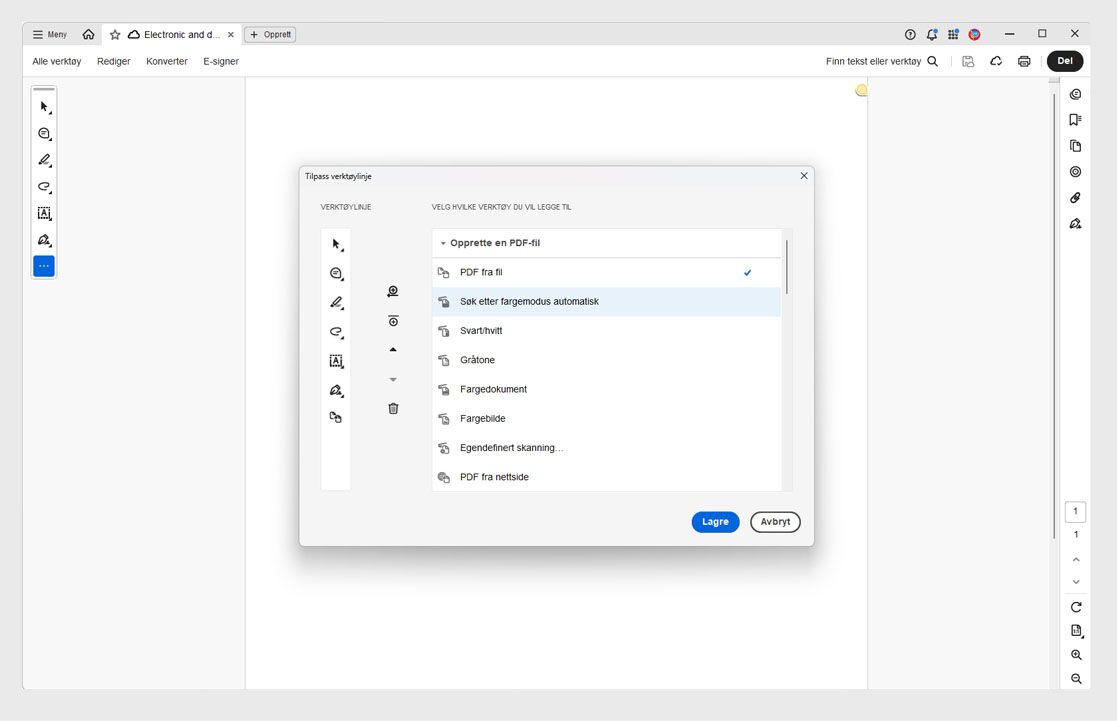Click the Lagre button
Image resolution: width=1117 pixels, height=721 pixels.
(x=715, y=522)
